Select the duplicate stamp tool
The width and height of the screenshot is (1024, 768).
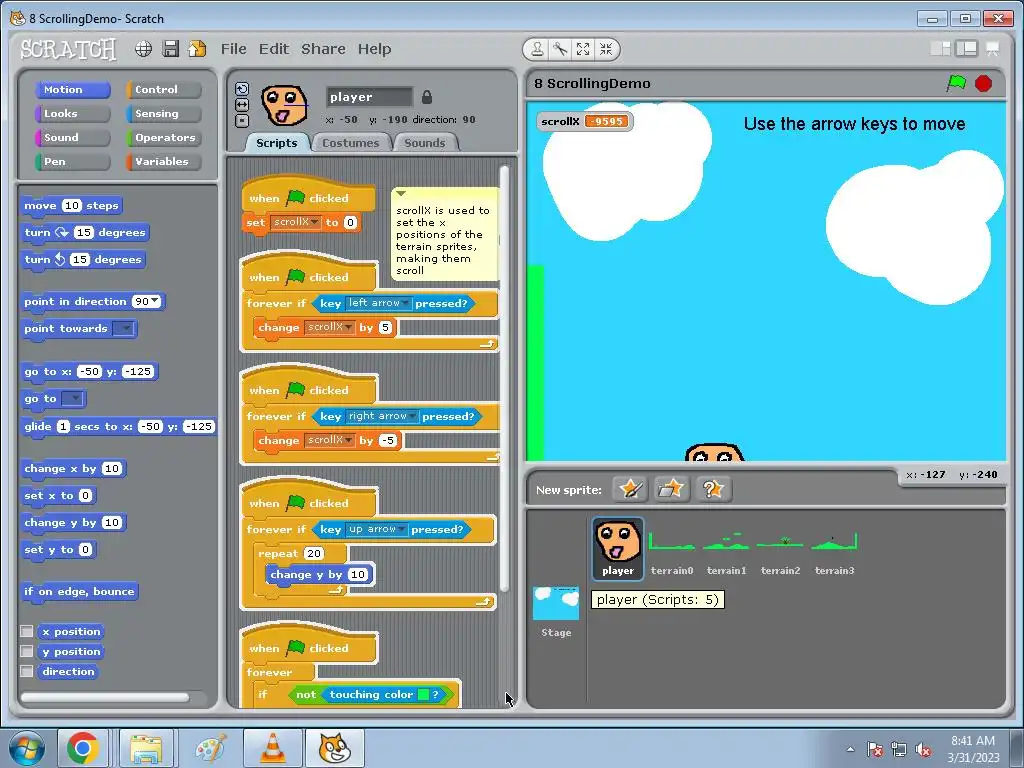click(x=537, y=49)
